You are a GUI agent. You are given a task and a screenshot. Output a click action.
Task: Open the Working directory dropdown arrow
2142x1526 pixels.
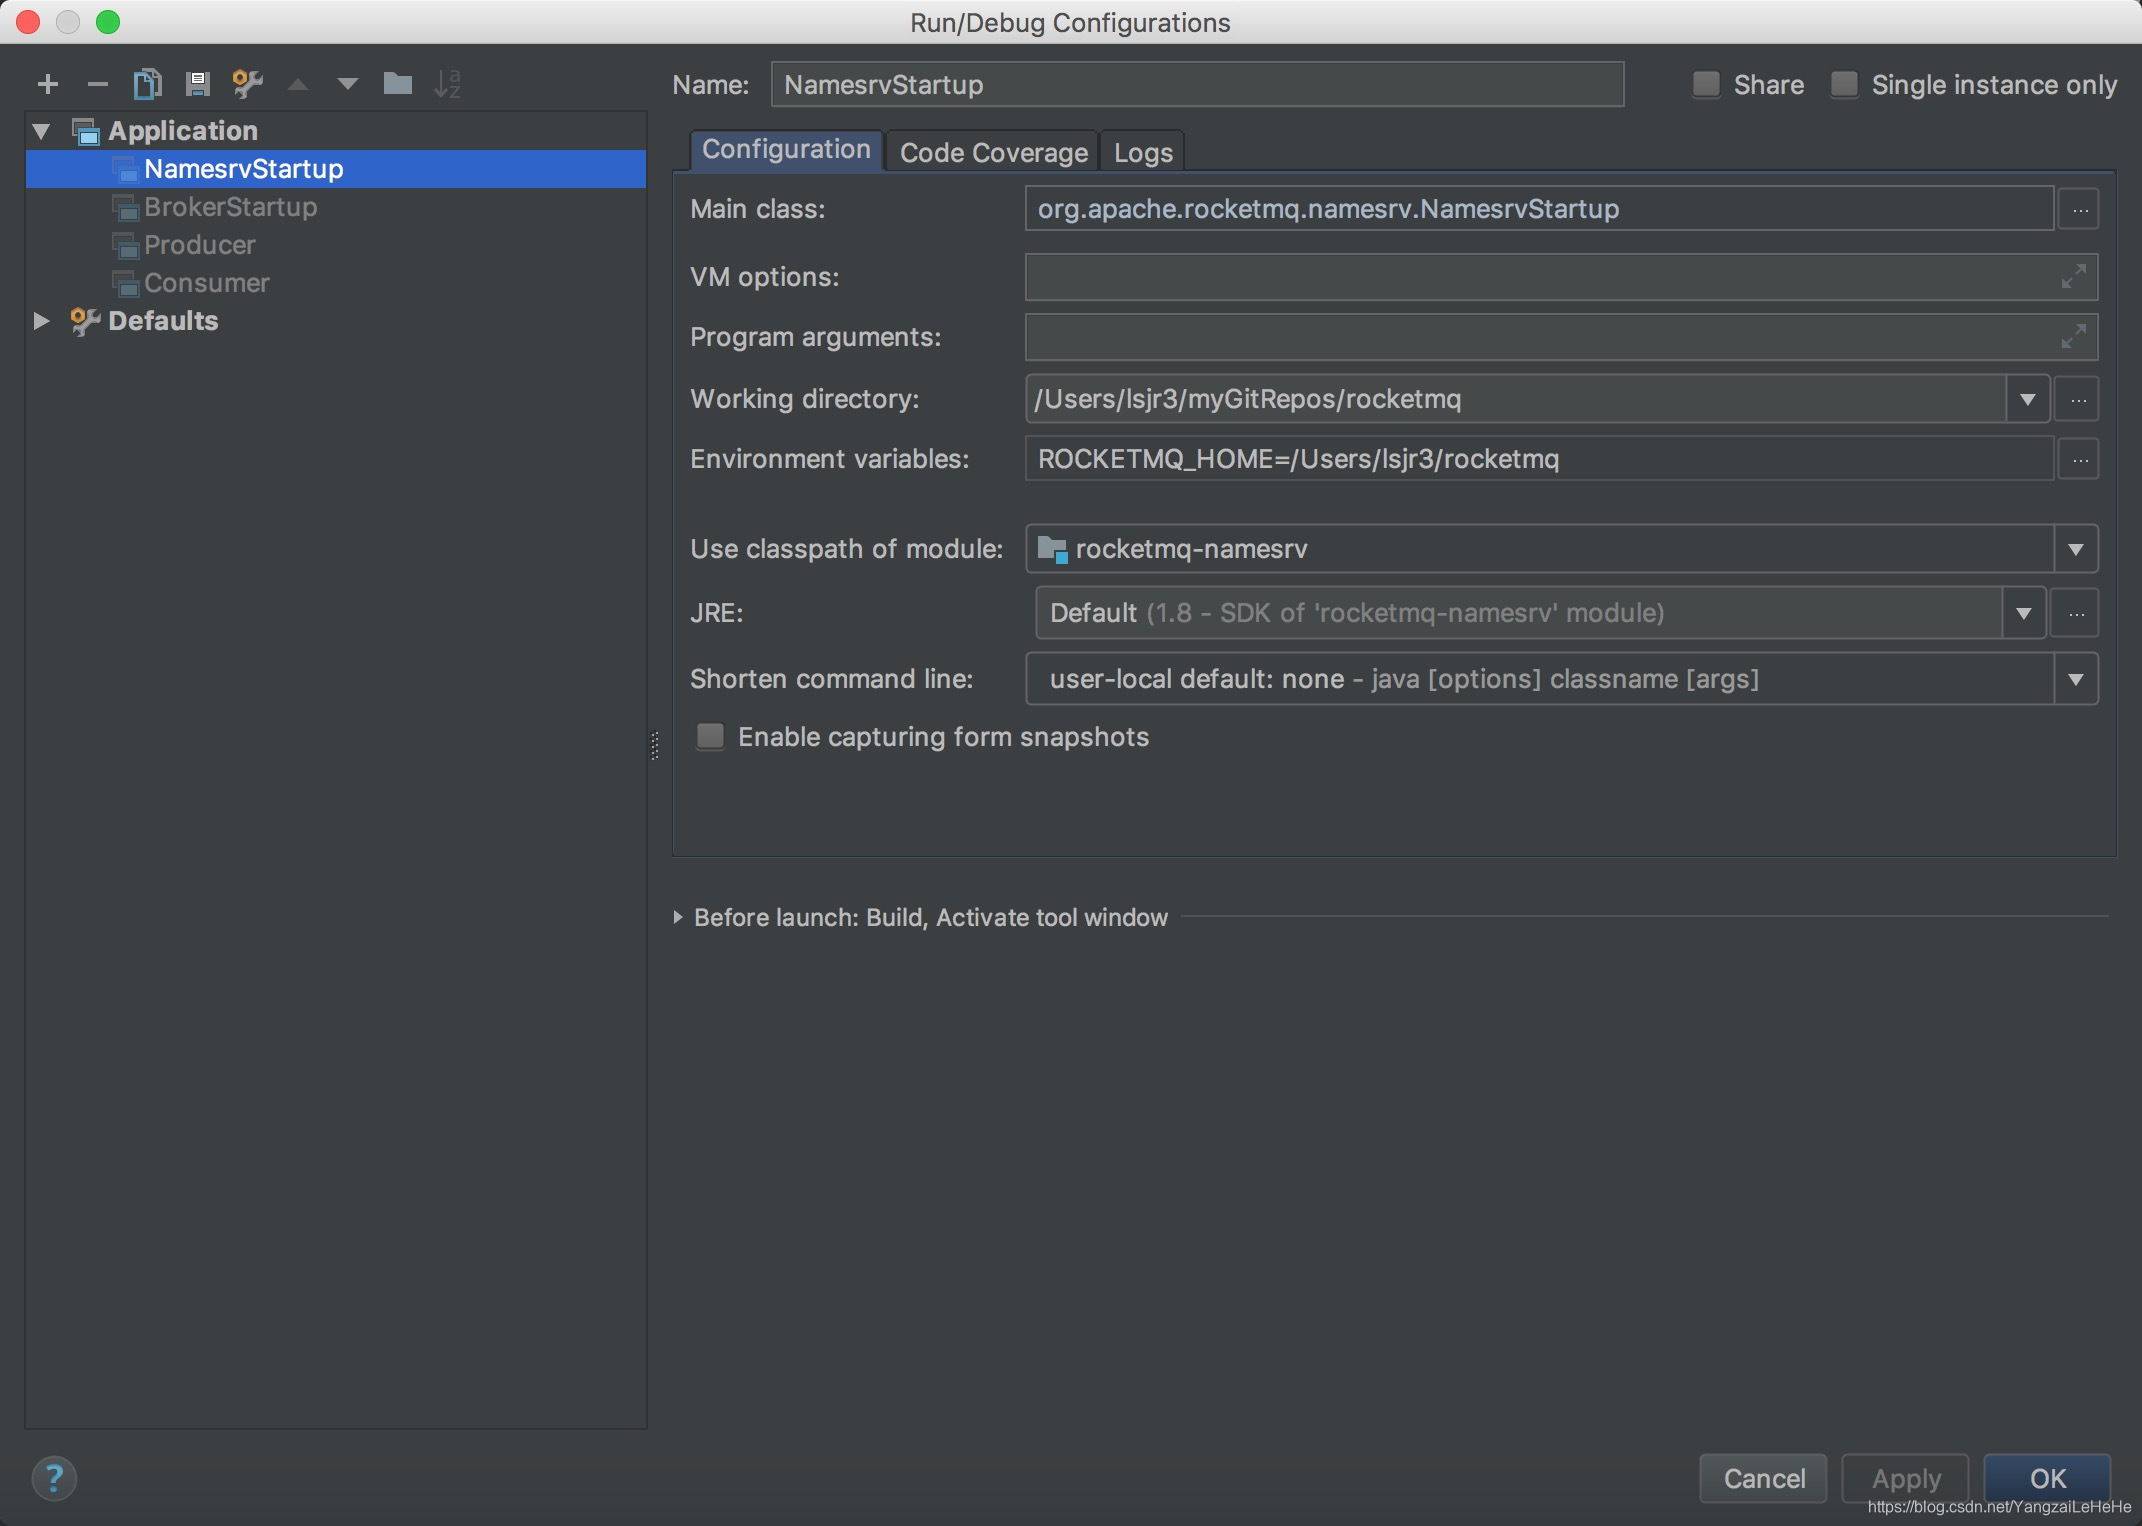(x=2027, y=399)
